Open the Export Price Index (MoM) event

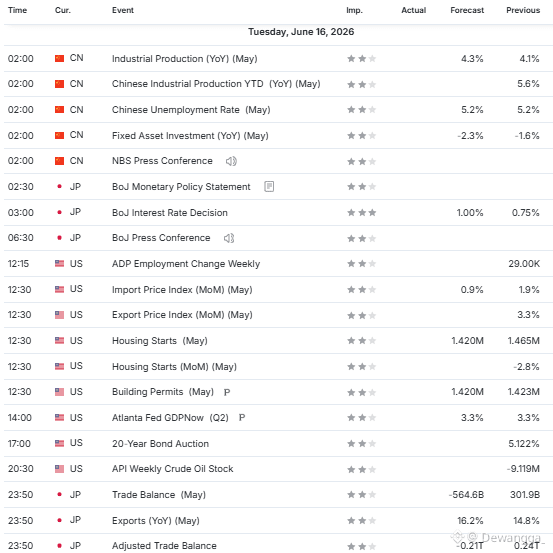pyautogui.click(x=182, y=315)
